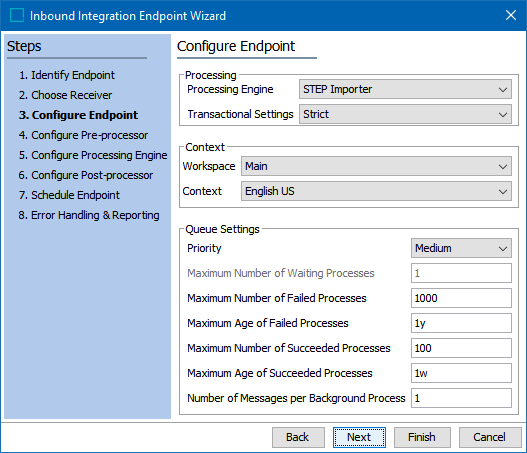Click the Finish button
Screen dimensions: 527x453
(x=422, y=437)
